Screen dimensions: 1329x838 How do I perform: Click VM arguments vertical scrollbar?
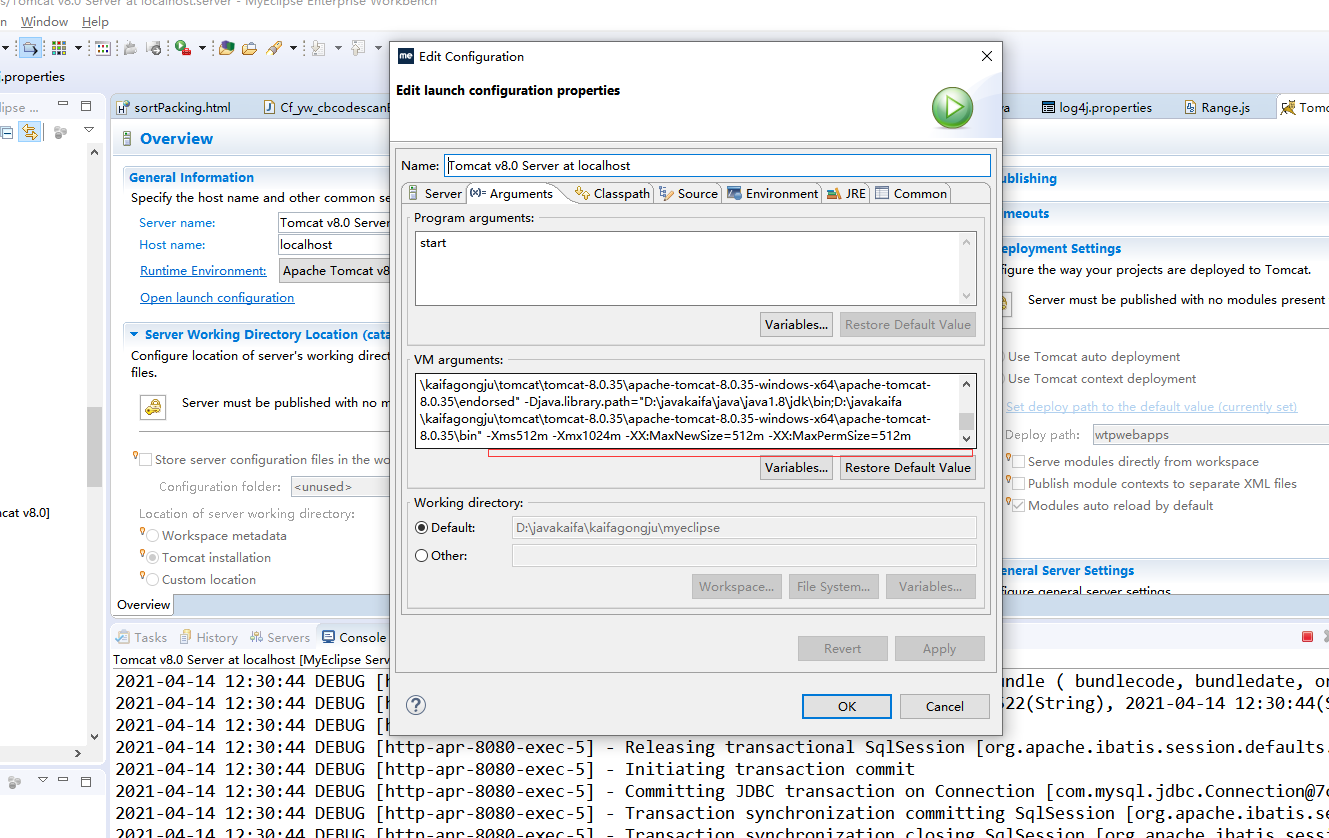pyautogui.click(x=966, y=411)
